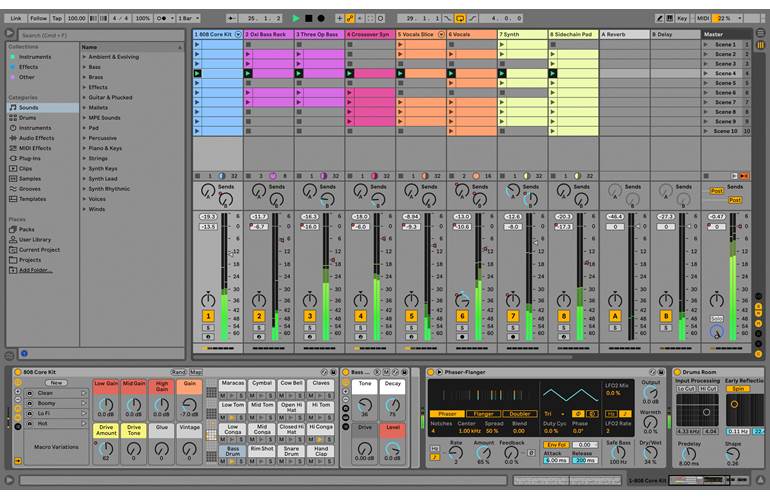Expand the Ambient & Evolving folder
Screen dimensions: 770x500
tap(84, 57)
